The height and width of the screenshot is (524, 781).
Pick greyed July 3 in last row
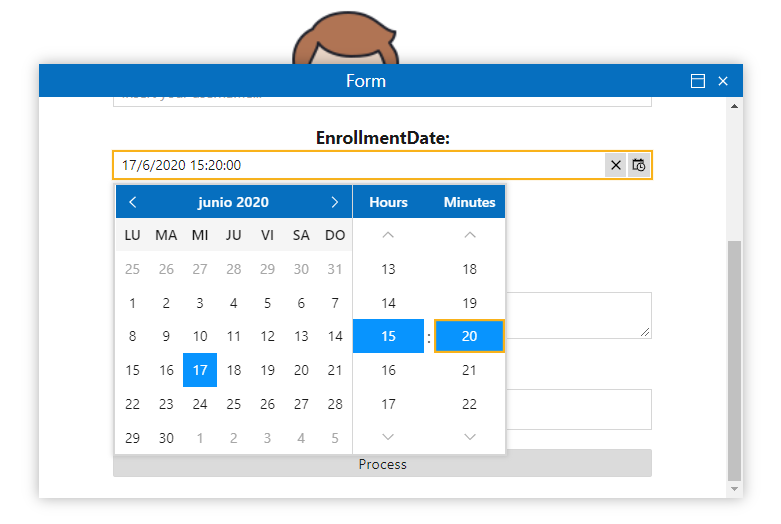click(x=267, y=438)
